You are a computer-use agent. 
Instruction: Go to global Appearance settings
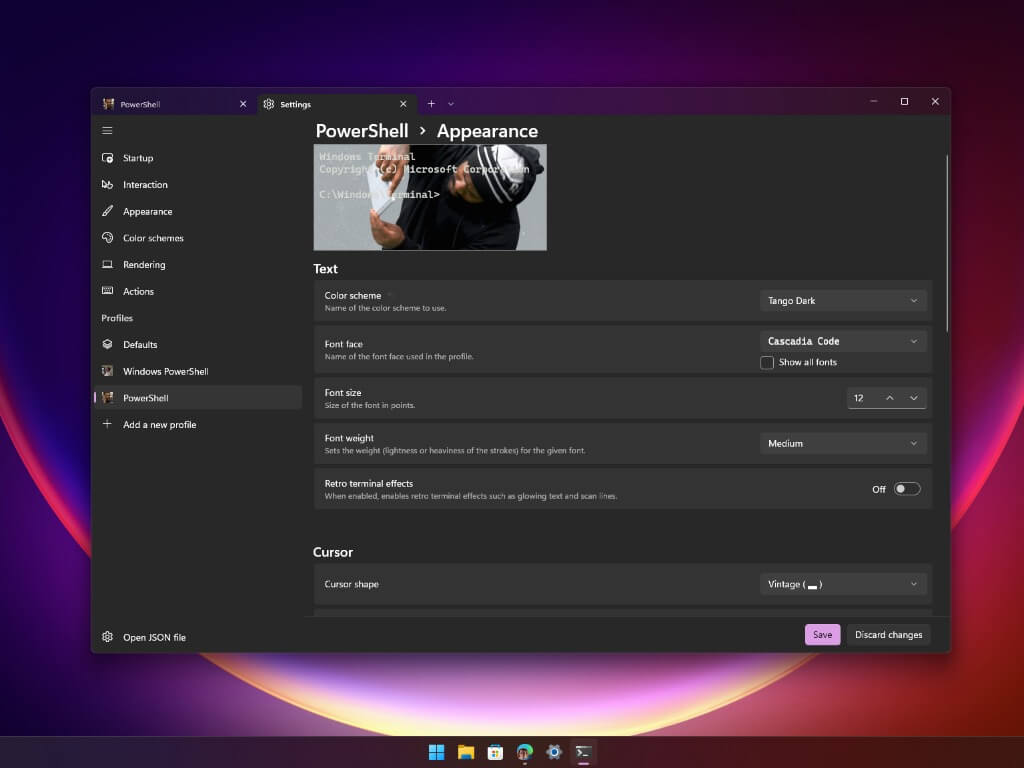coord(199,211)
